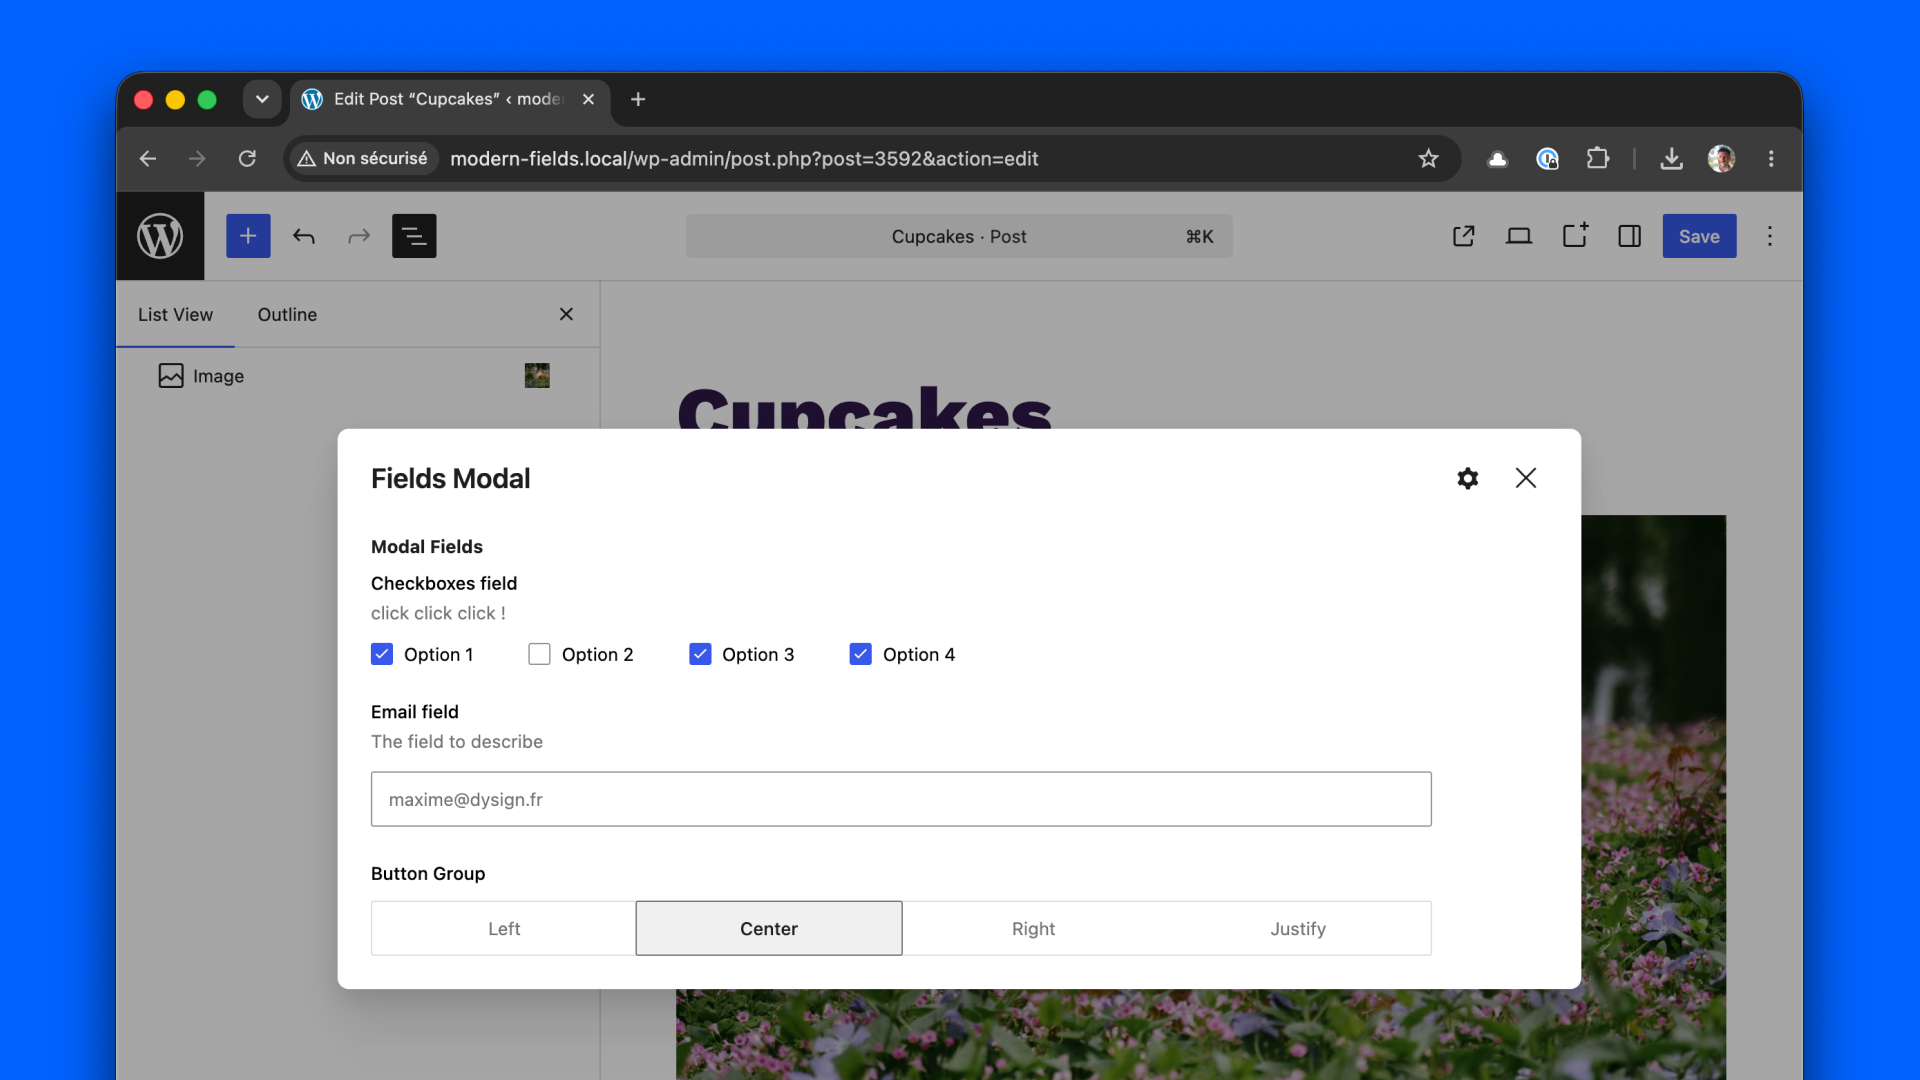This screenshot has height=1080, width=1920.
Task: Open the editor options three-dot menu
Action: (1770, 236)
